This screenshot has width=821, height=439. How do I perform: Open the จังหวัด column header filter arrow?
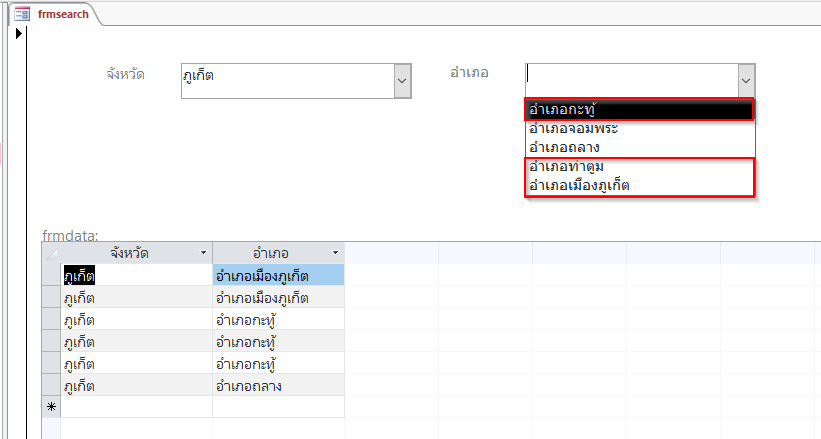coord(203,253)
